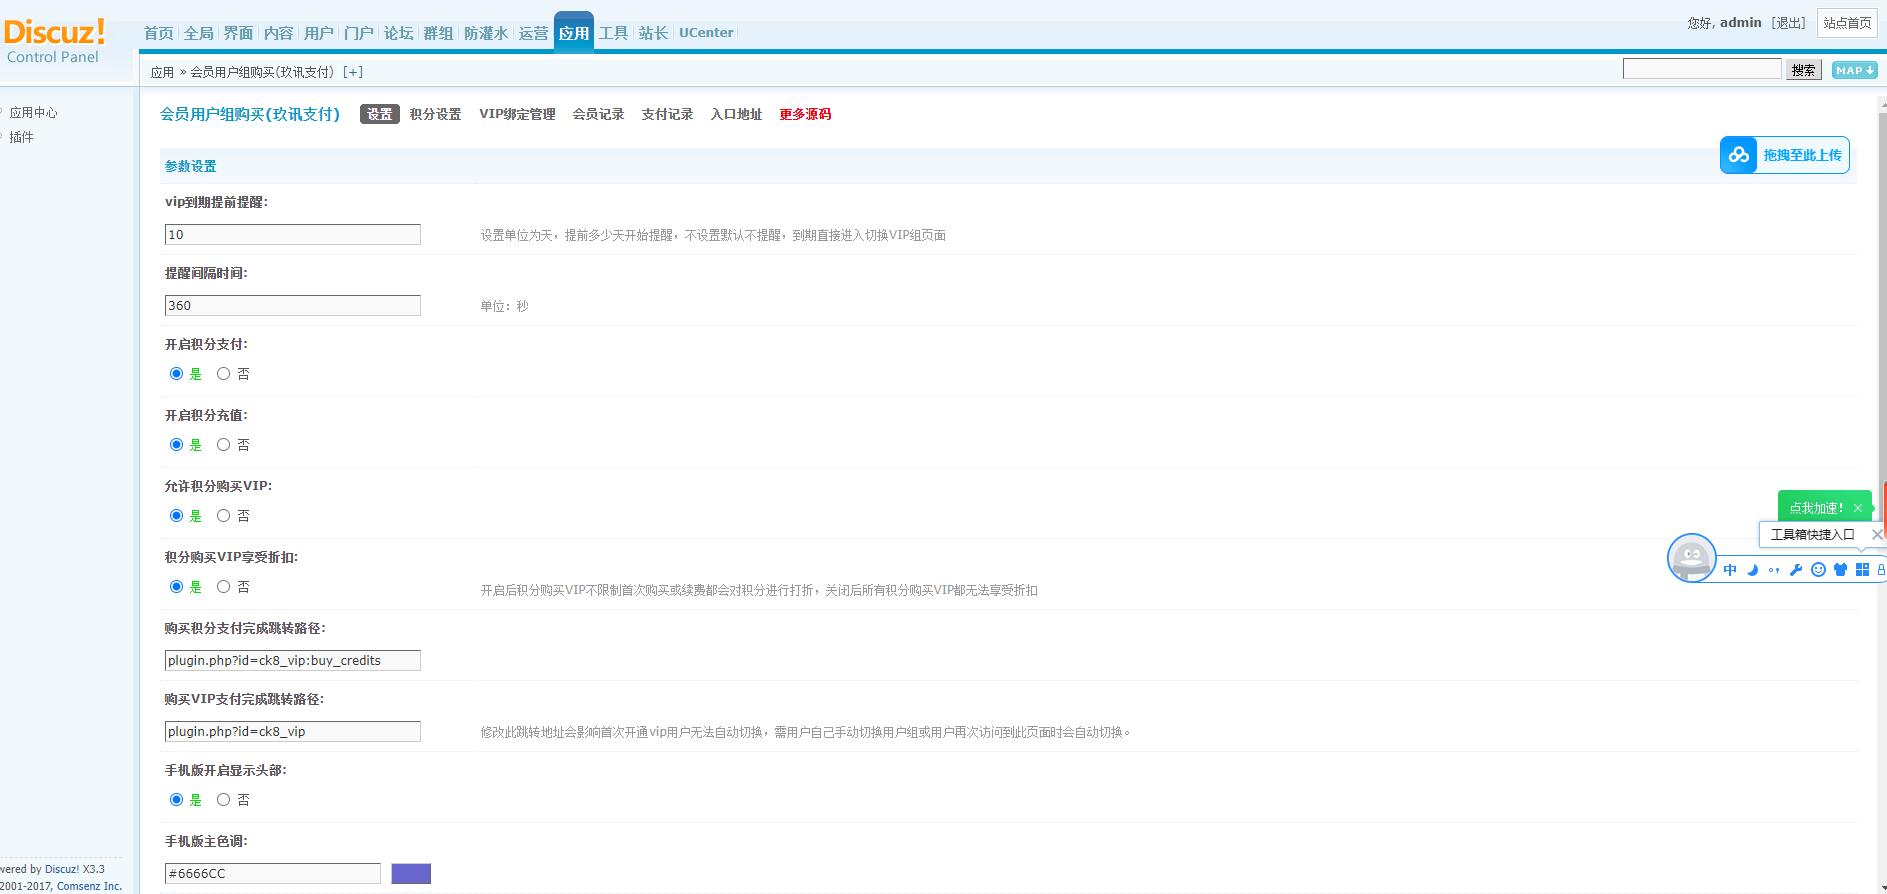Click the Baidu cloud upload icon
1887x894 pixels.
(x=1738, y=155)
